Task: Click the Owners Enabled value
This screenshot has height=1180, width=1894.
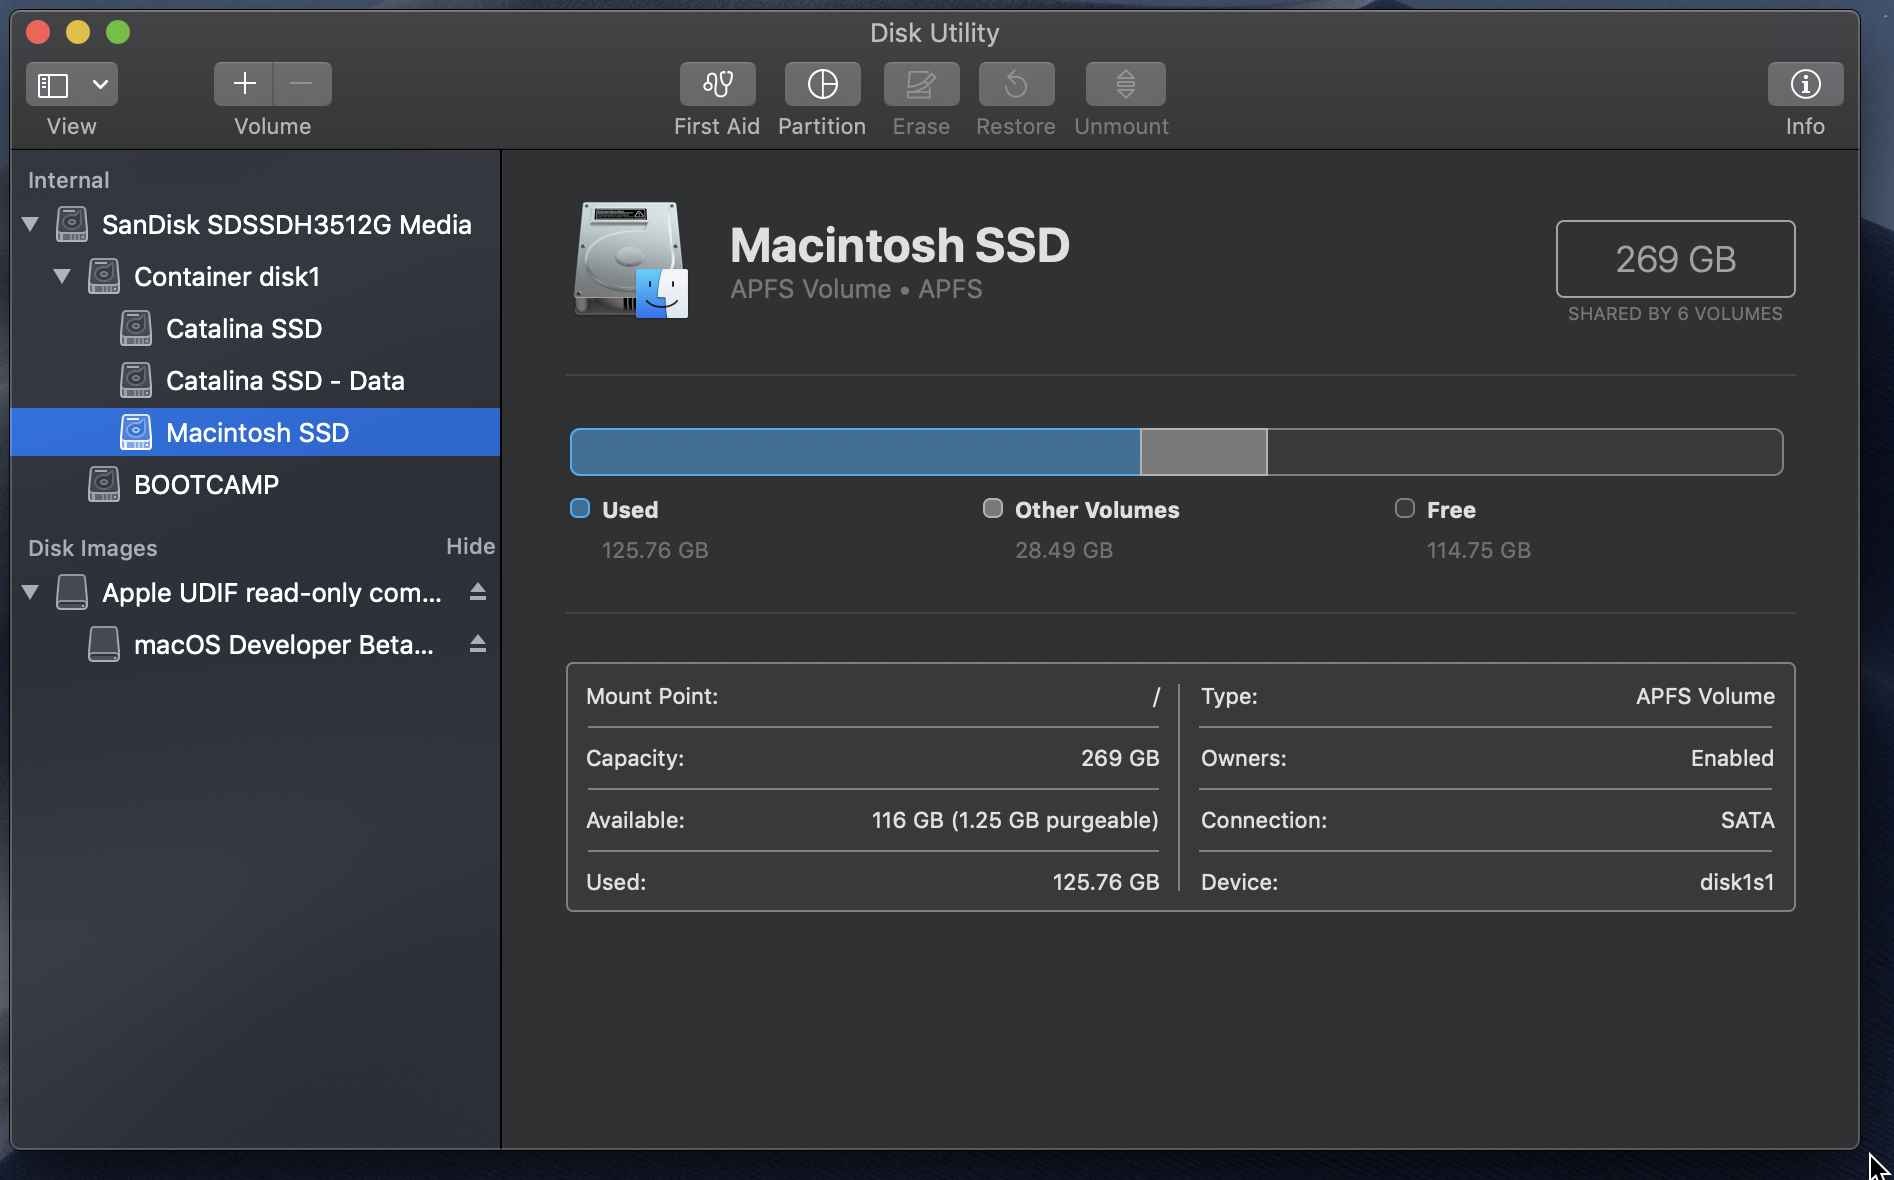Action: coord(1732,758)
